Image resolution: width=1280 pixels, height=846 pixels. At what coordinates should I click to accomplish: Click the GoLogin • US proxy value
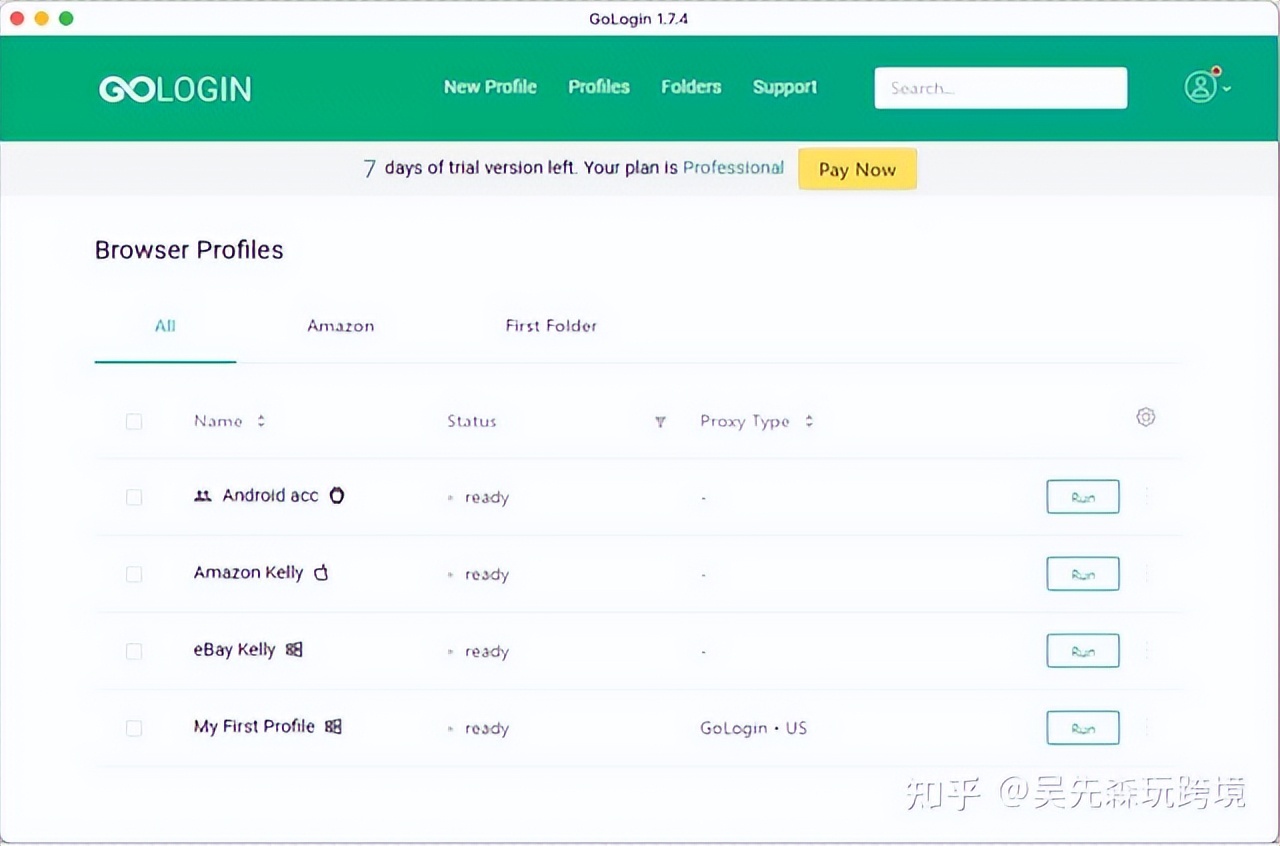753,728
